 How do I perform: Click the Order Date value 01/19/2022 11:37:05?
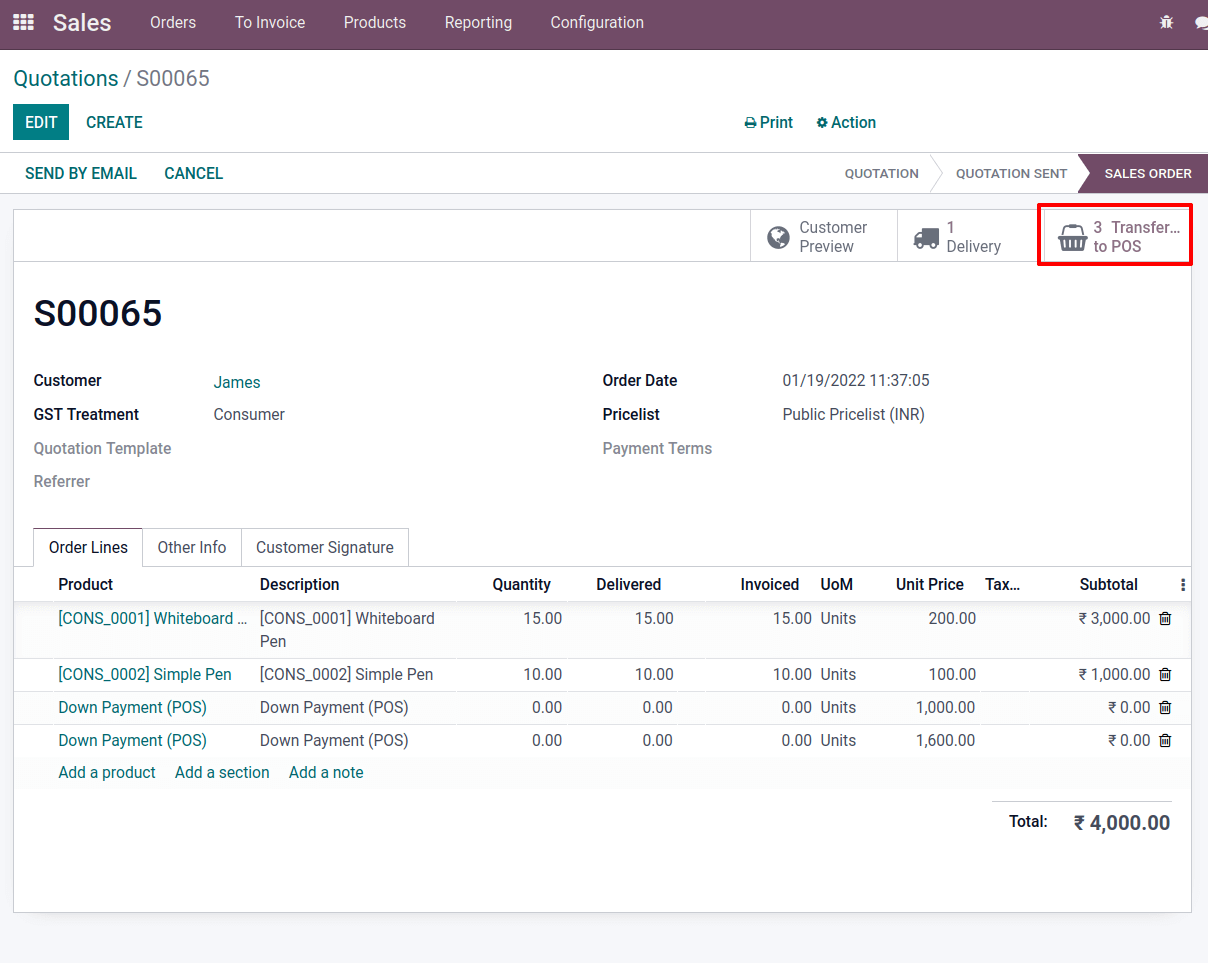coord(856,380)
